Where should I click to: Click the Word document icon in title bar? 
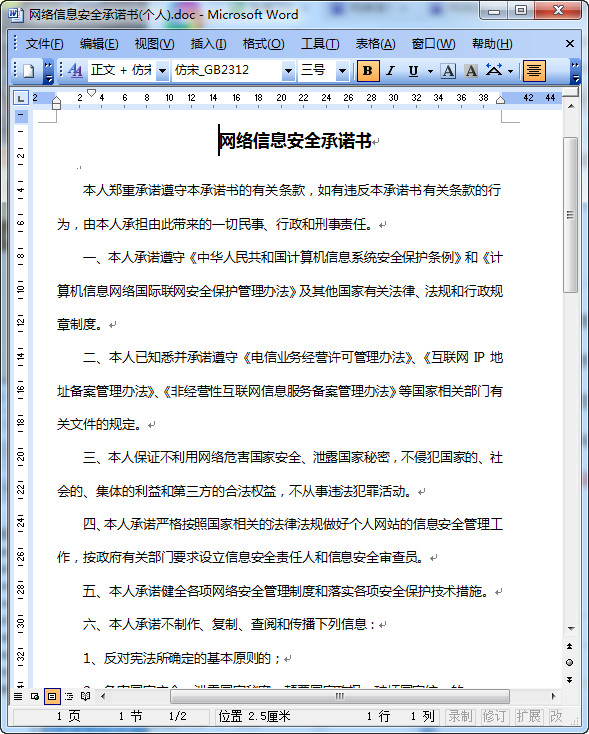point(15,14)
